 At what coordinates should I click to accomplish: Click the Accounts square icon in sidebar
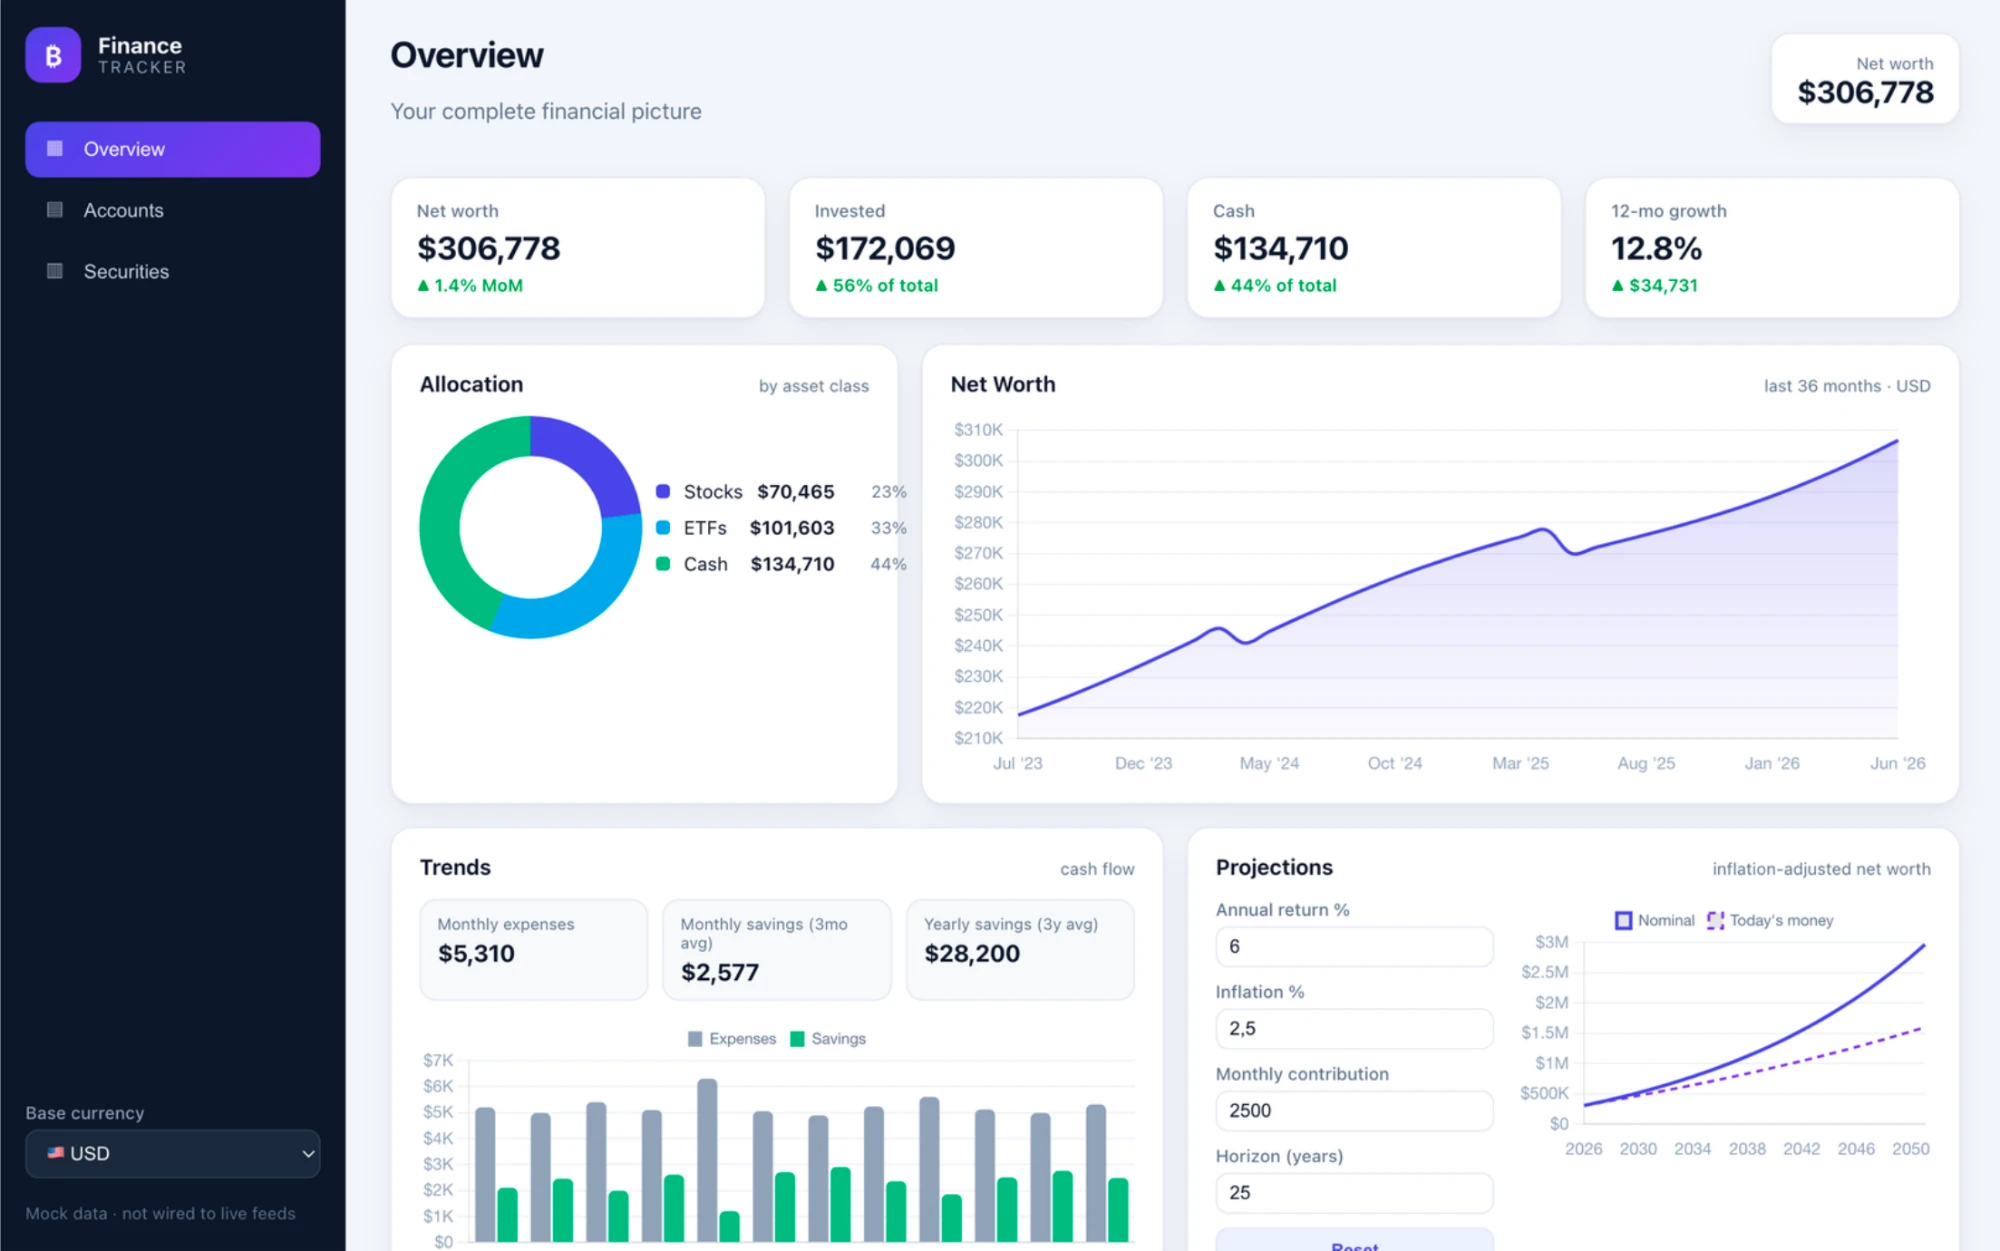pyautogui.click(x=55, y=210)
